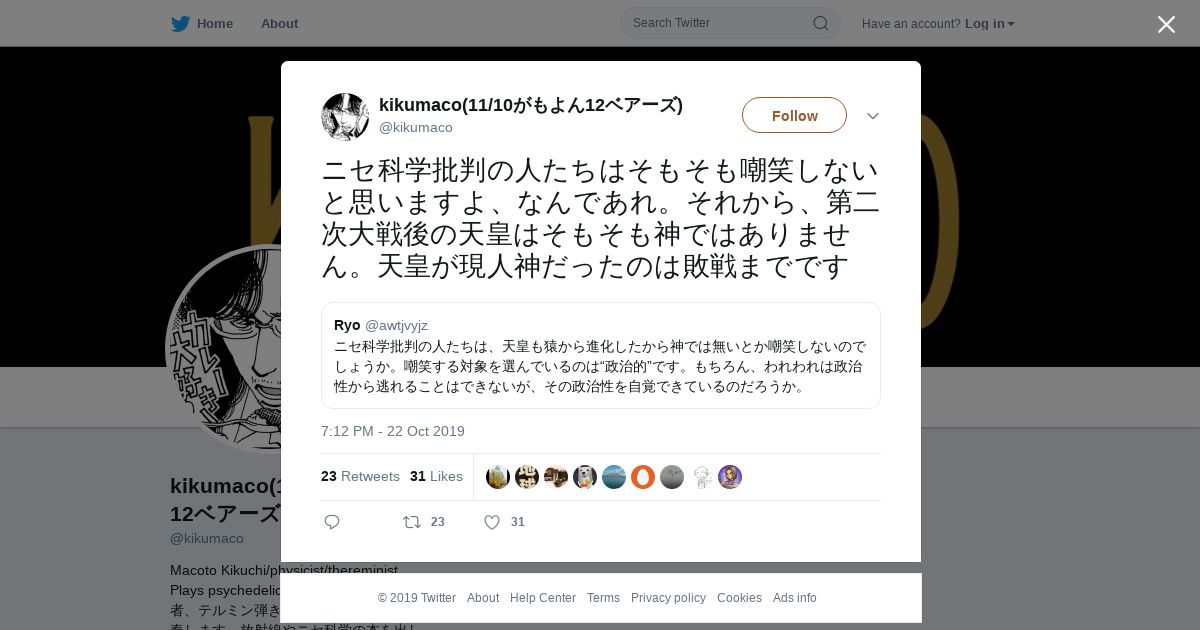
Task: Expand the tweet options chevron
Action: tap(873, 116)
